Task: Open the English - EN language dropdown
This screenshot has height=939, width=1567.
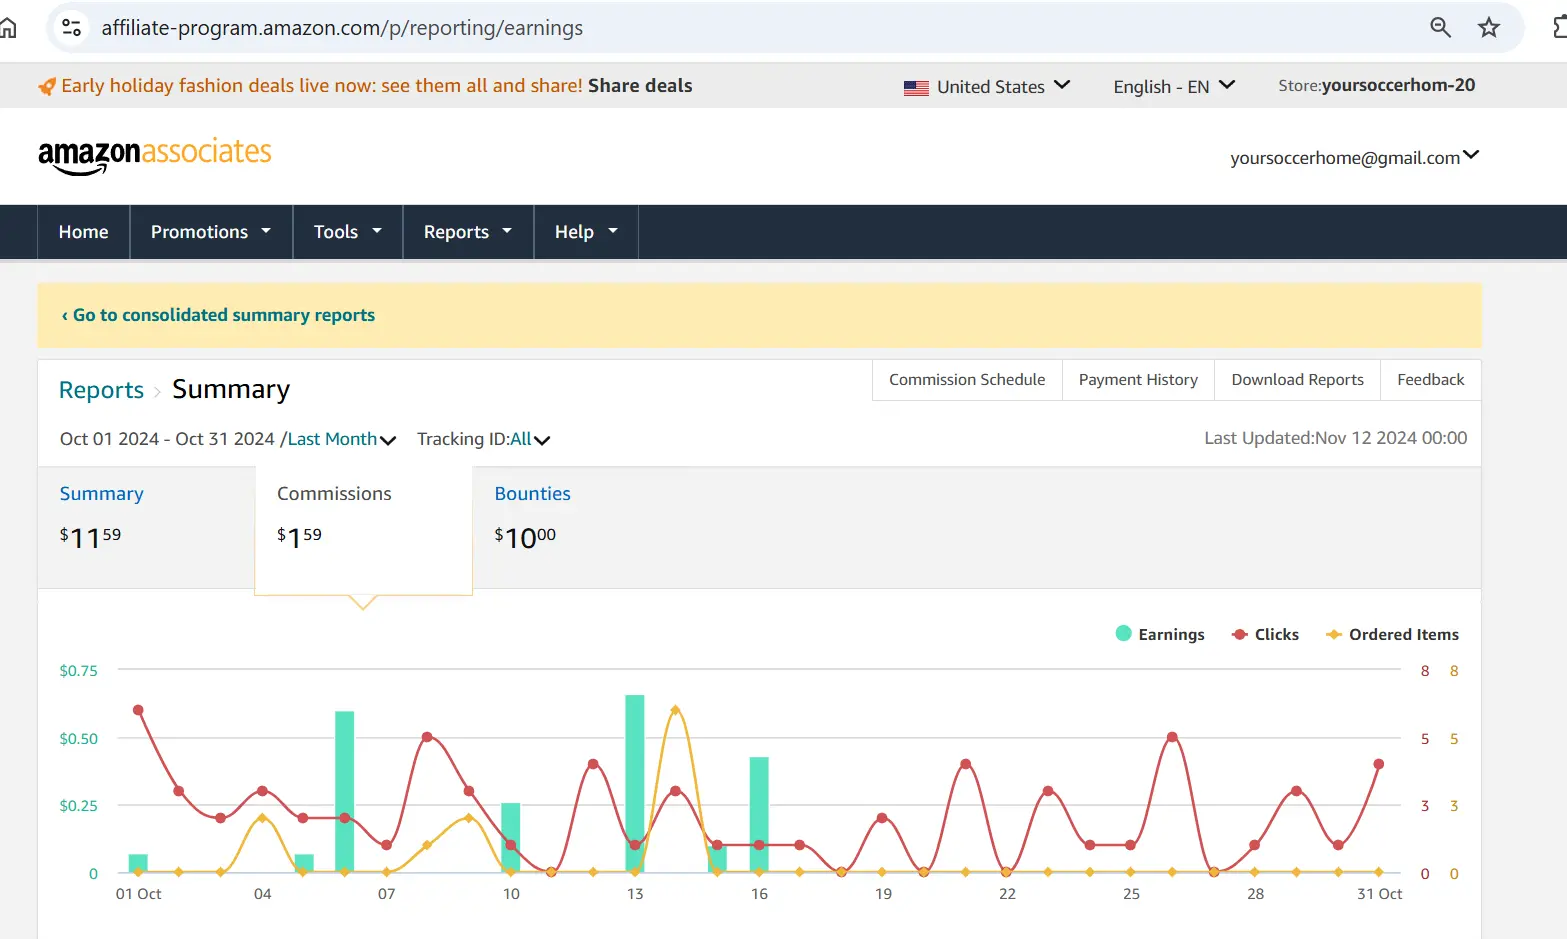Action: [x=1174, y=87]
